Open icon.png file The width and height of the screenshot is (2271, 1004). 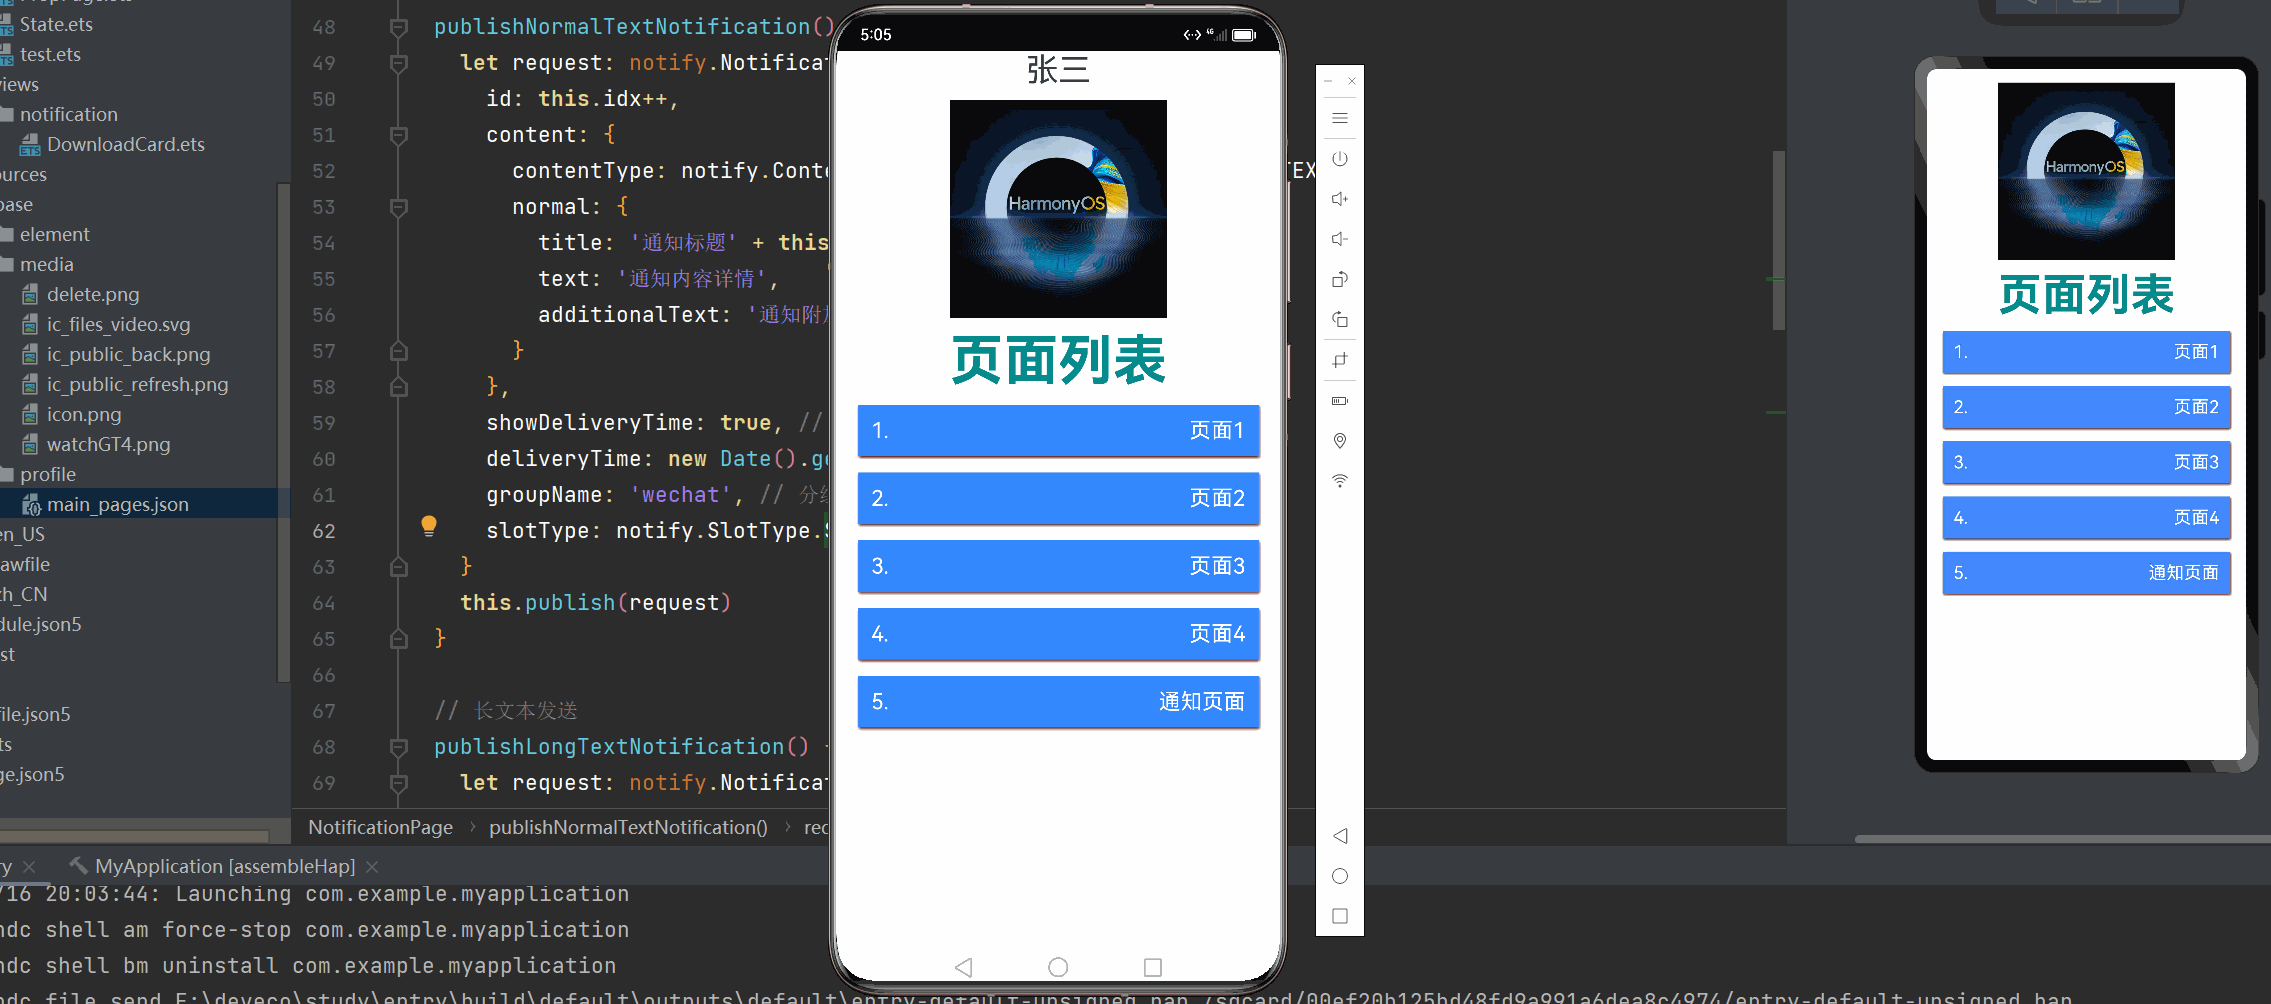pyautogui.click(x=83, y=414)
